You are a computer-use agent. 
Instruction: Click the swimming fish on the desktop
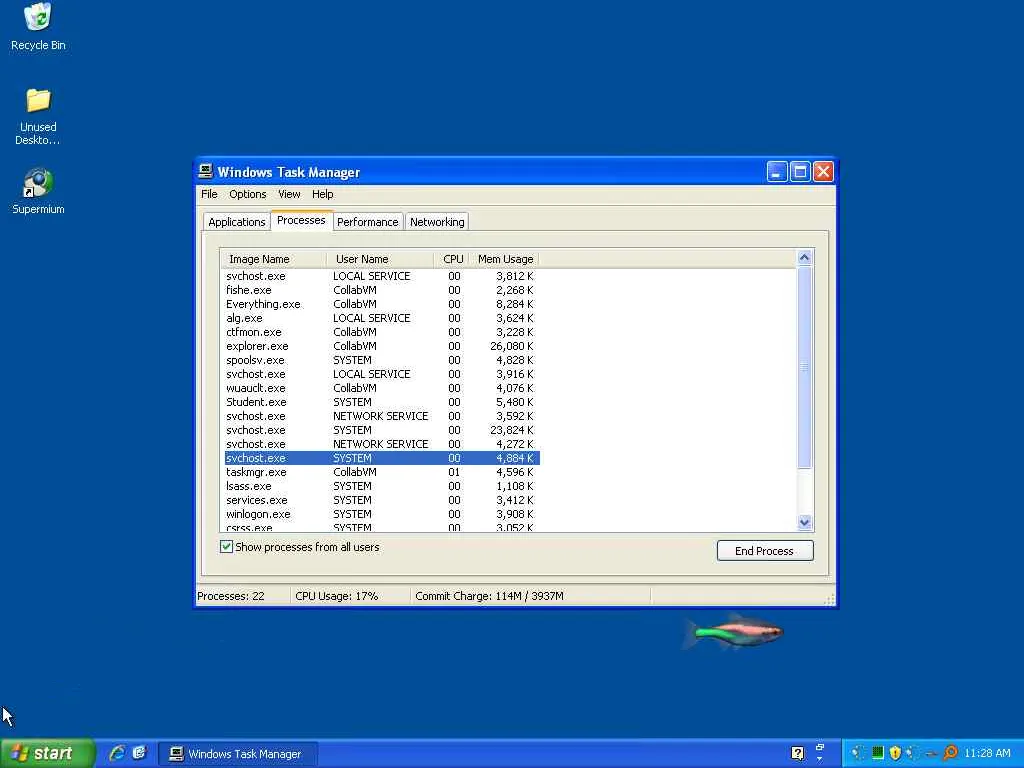(x=733, y=632)
